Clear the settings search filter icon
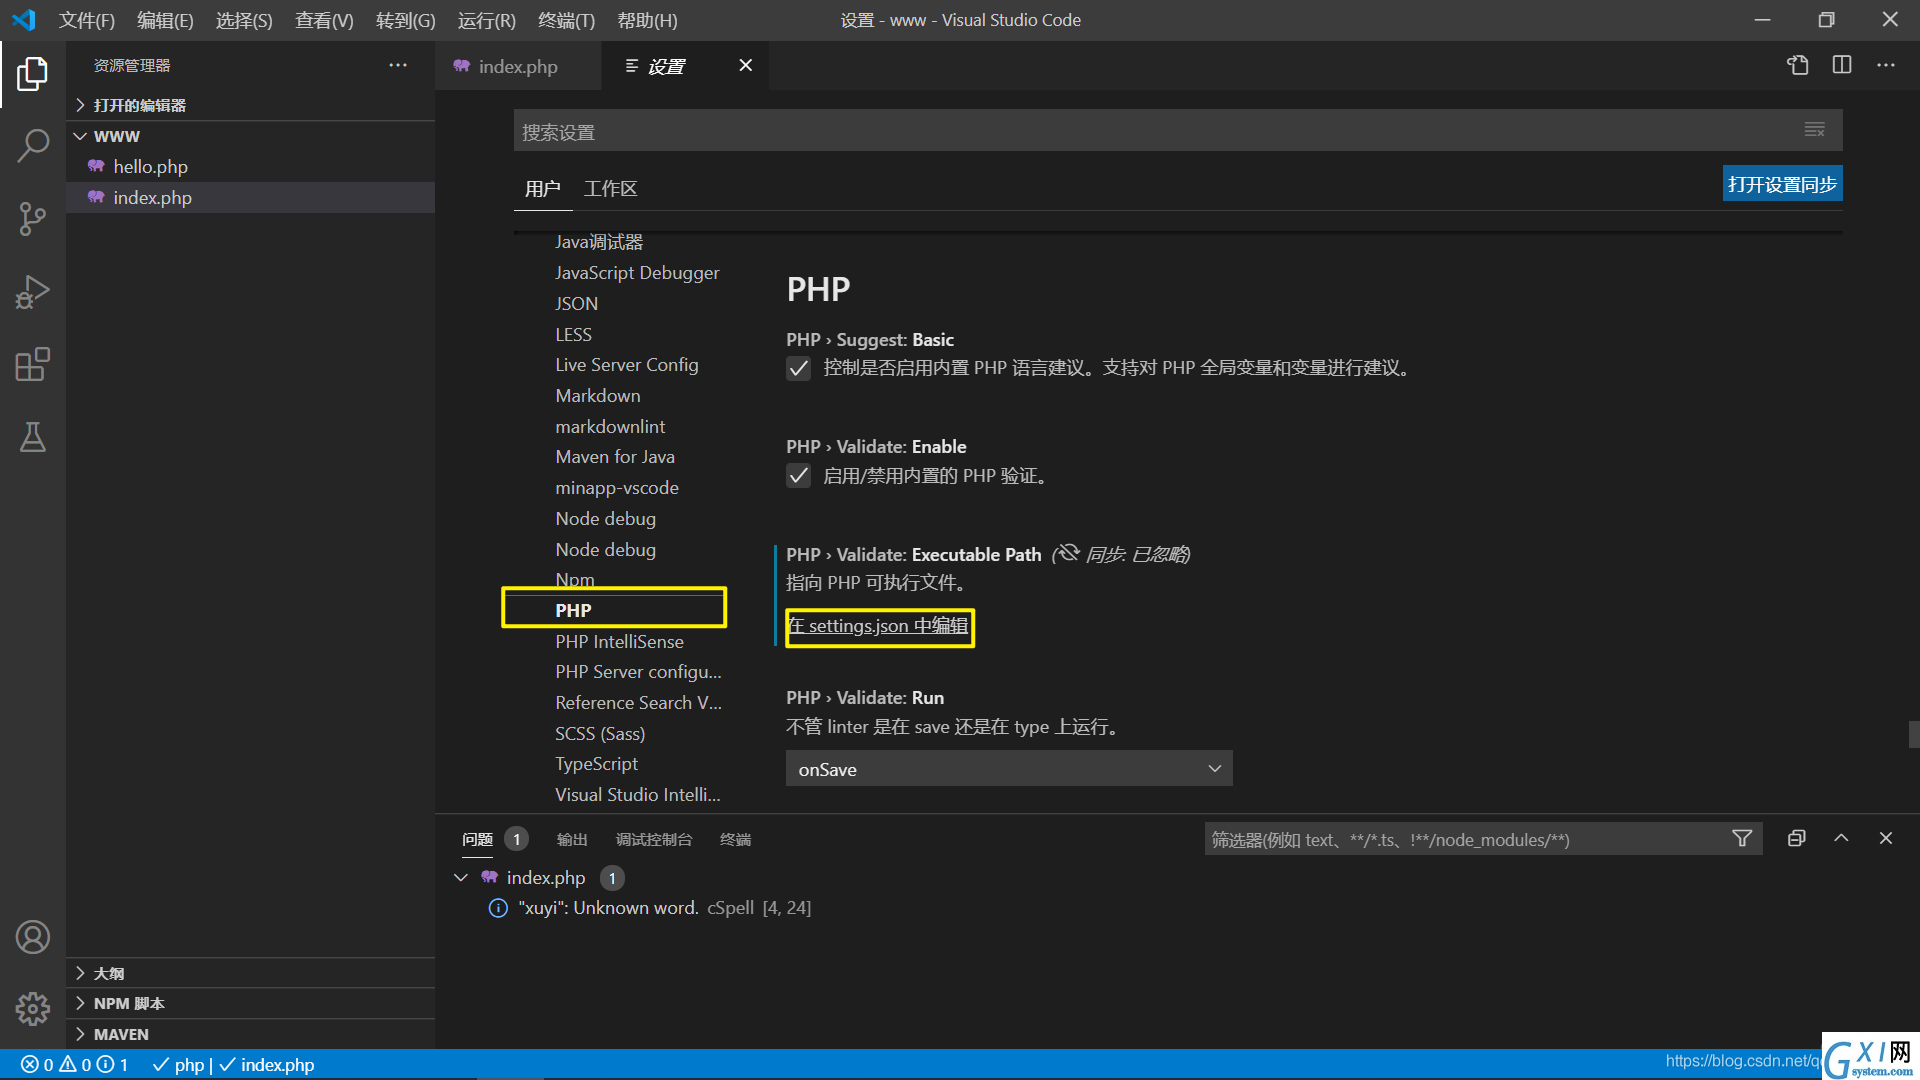Screen dimensions: 1920x1080 tap(1814, 130)
